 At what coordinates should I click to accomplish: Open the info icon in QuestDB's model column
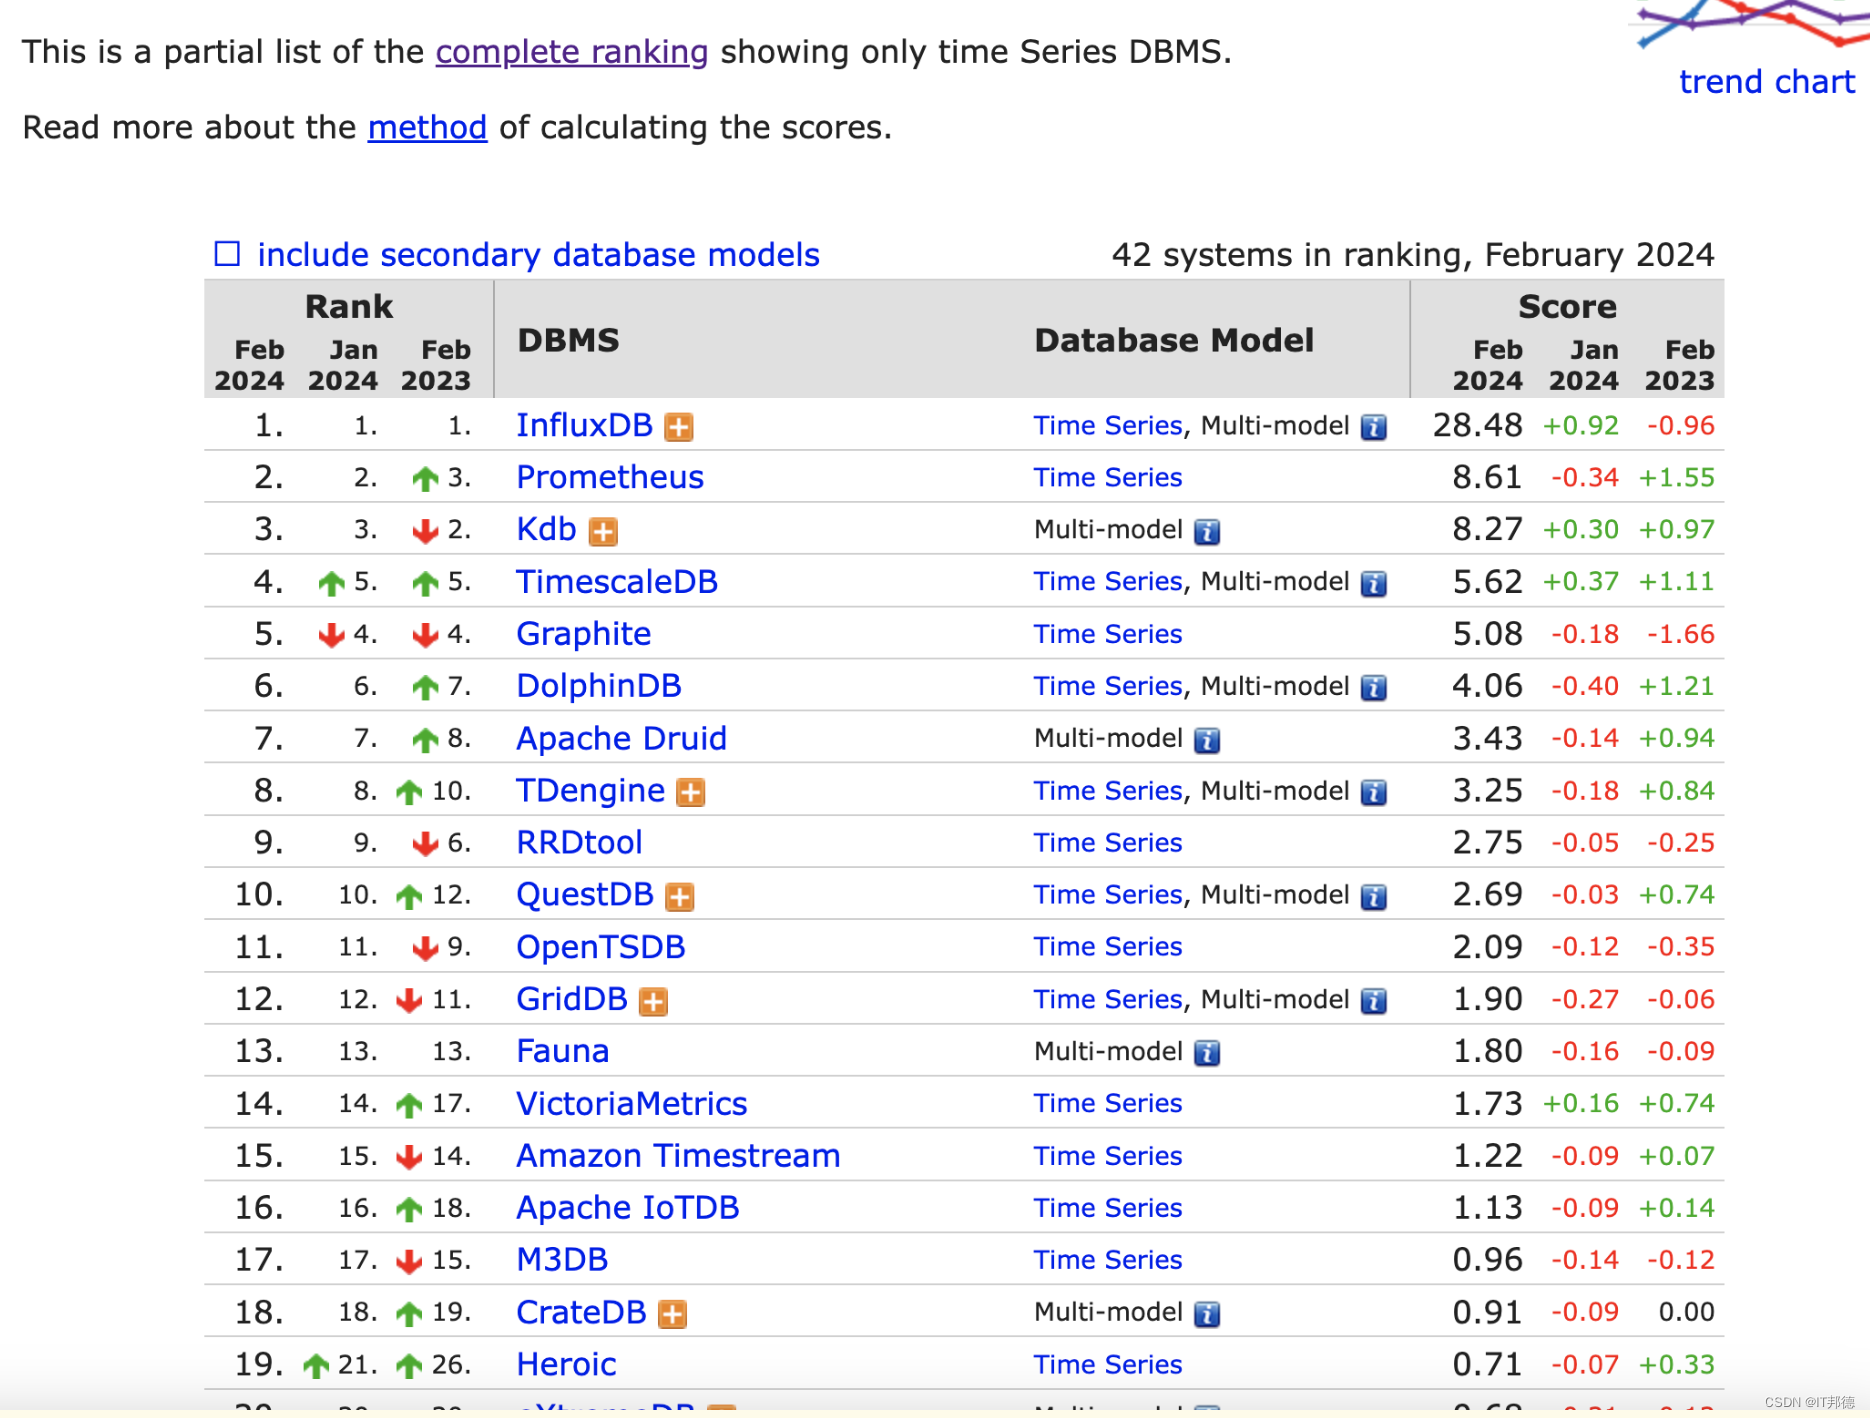[1374, 897]
